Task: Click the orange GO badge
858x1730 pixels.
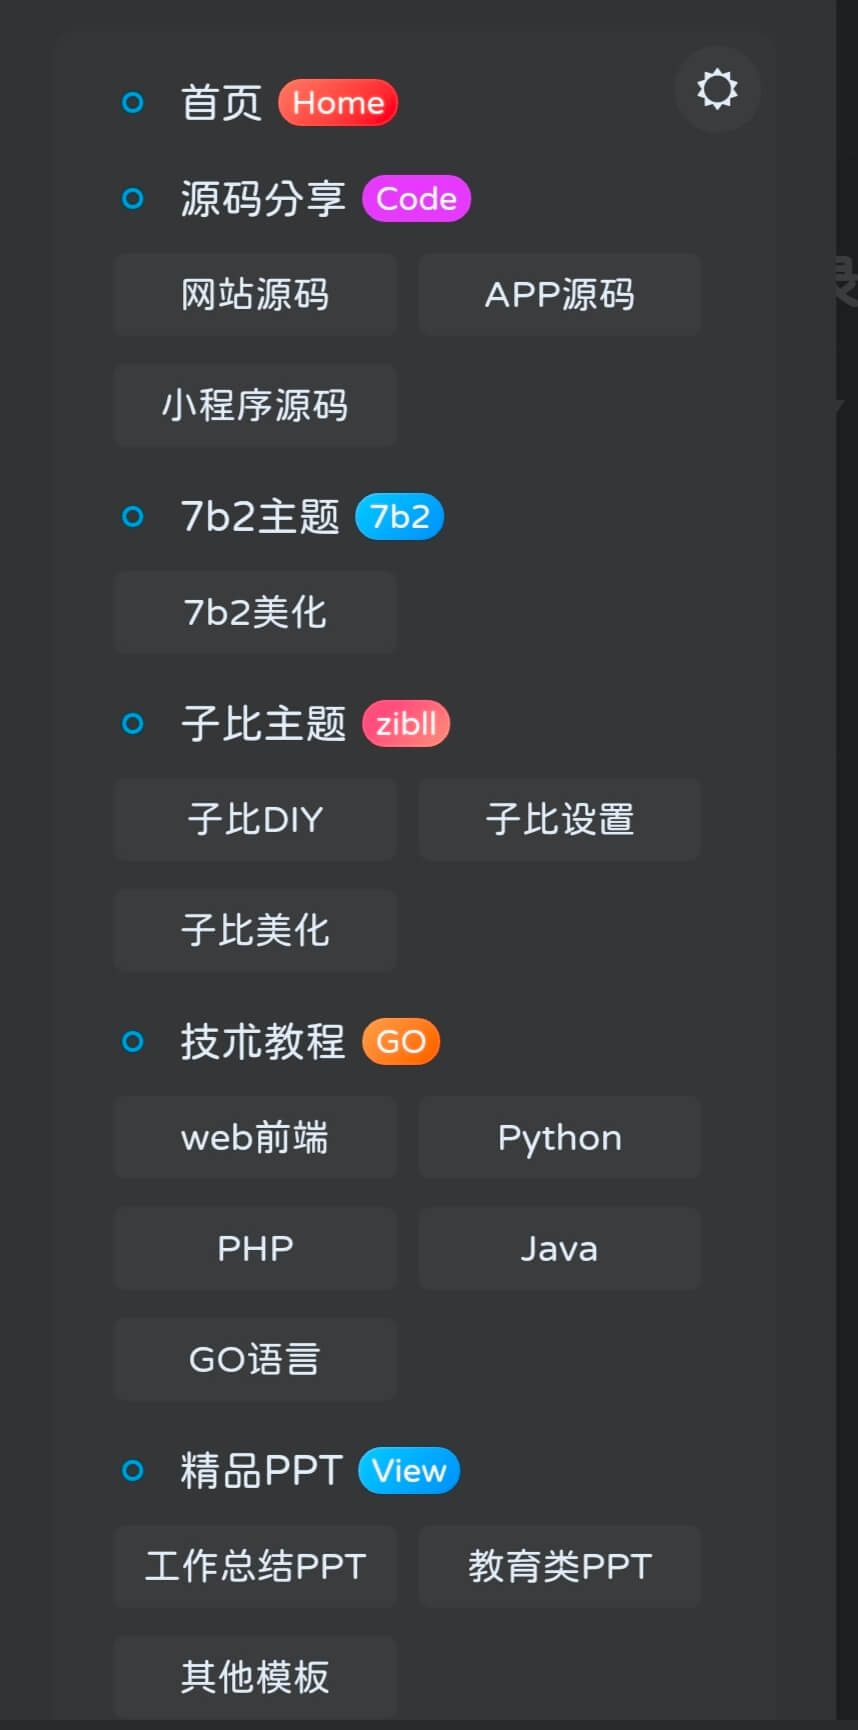Action: [x=401, y=1042]
